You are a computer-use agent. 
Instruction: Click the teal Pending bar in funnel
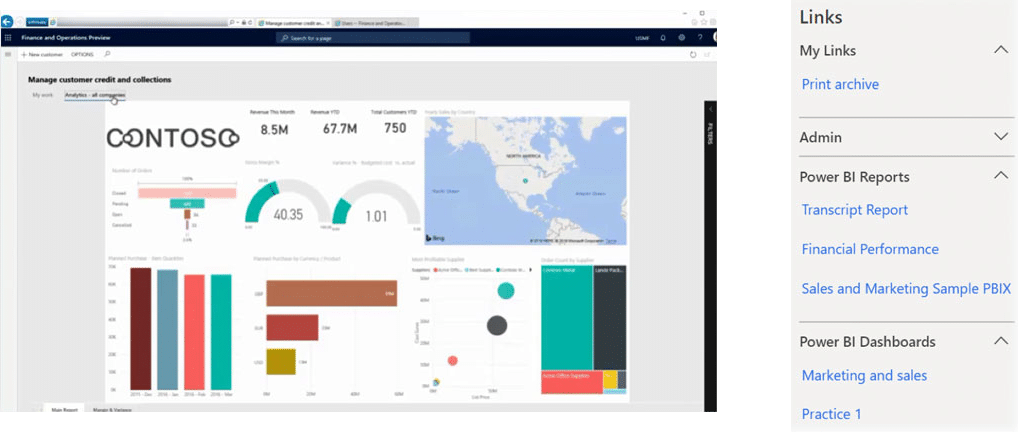tap(187, 204)
